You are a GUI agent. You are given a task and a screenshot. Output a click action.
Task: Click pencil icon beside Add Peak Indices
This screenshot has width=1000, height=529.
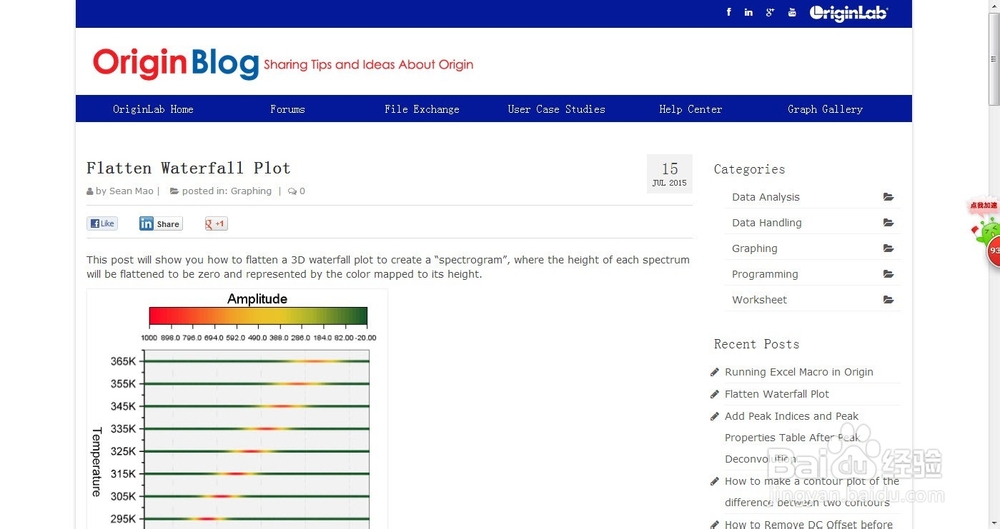tap(714, 416)
